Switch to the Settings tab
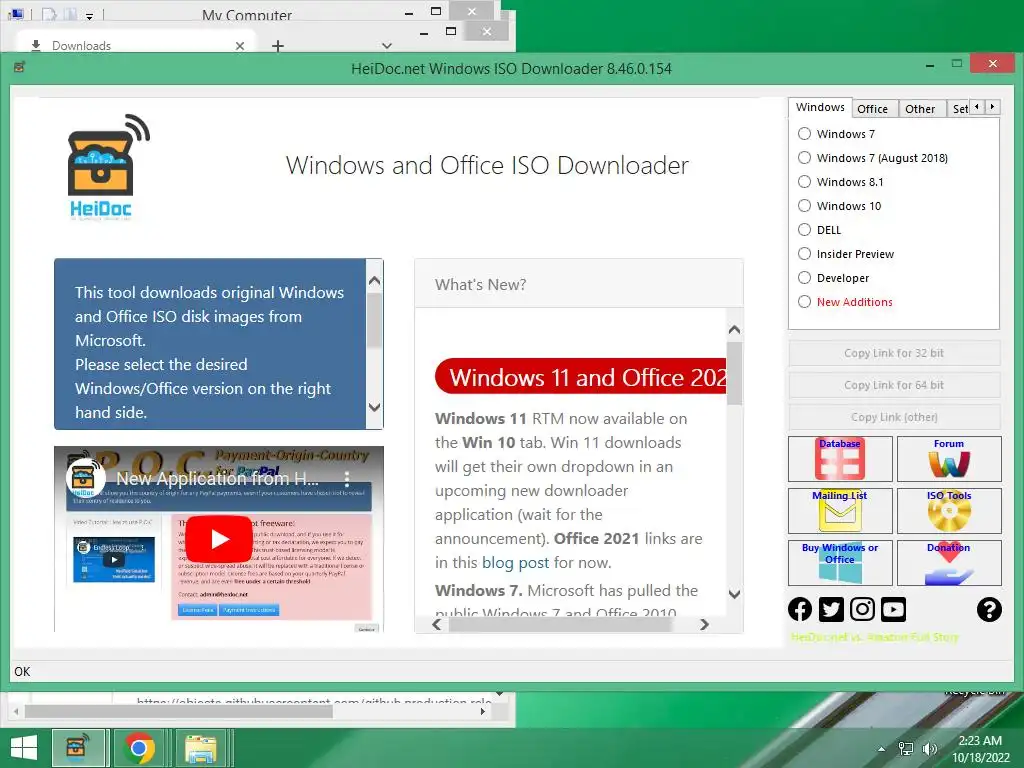This screenshot has height=768, width=1024. coord(959,109)
